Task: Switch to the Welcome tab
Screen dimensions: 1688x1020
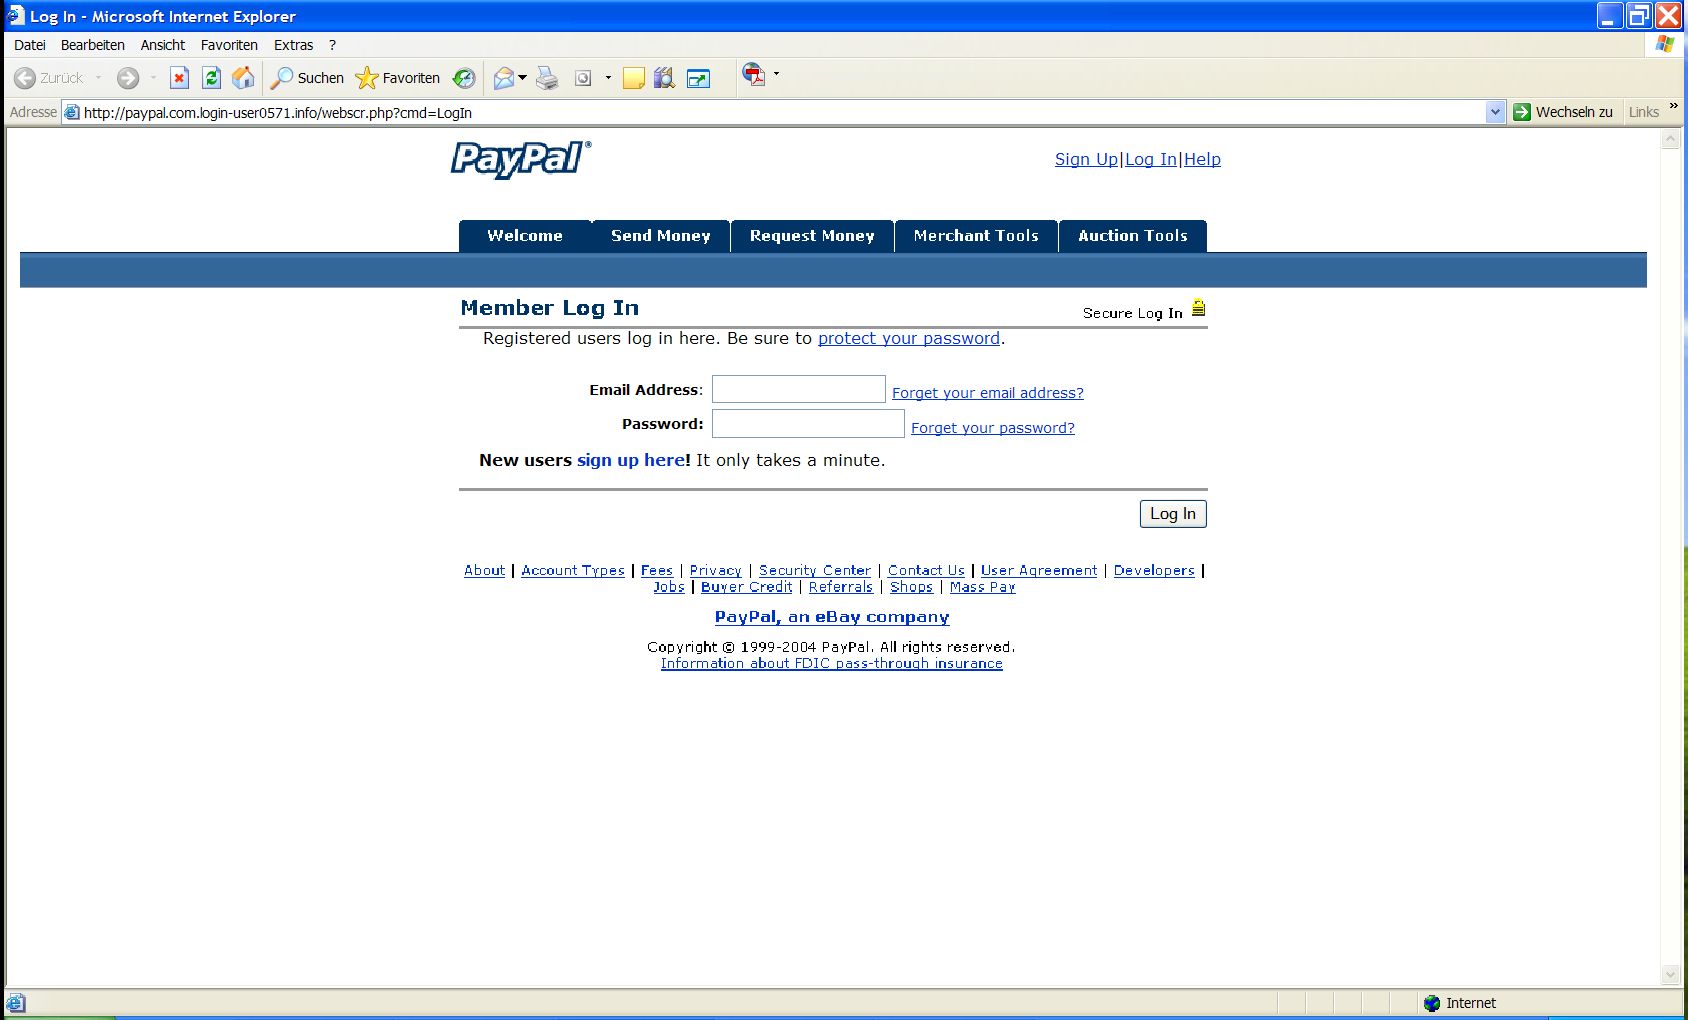Action: tap(525, 236)
